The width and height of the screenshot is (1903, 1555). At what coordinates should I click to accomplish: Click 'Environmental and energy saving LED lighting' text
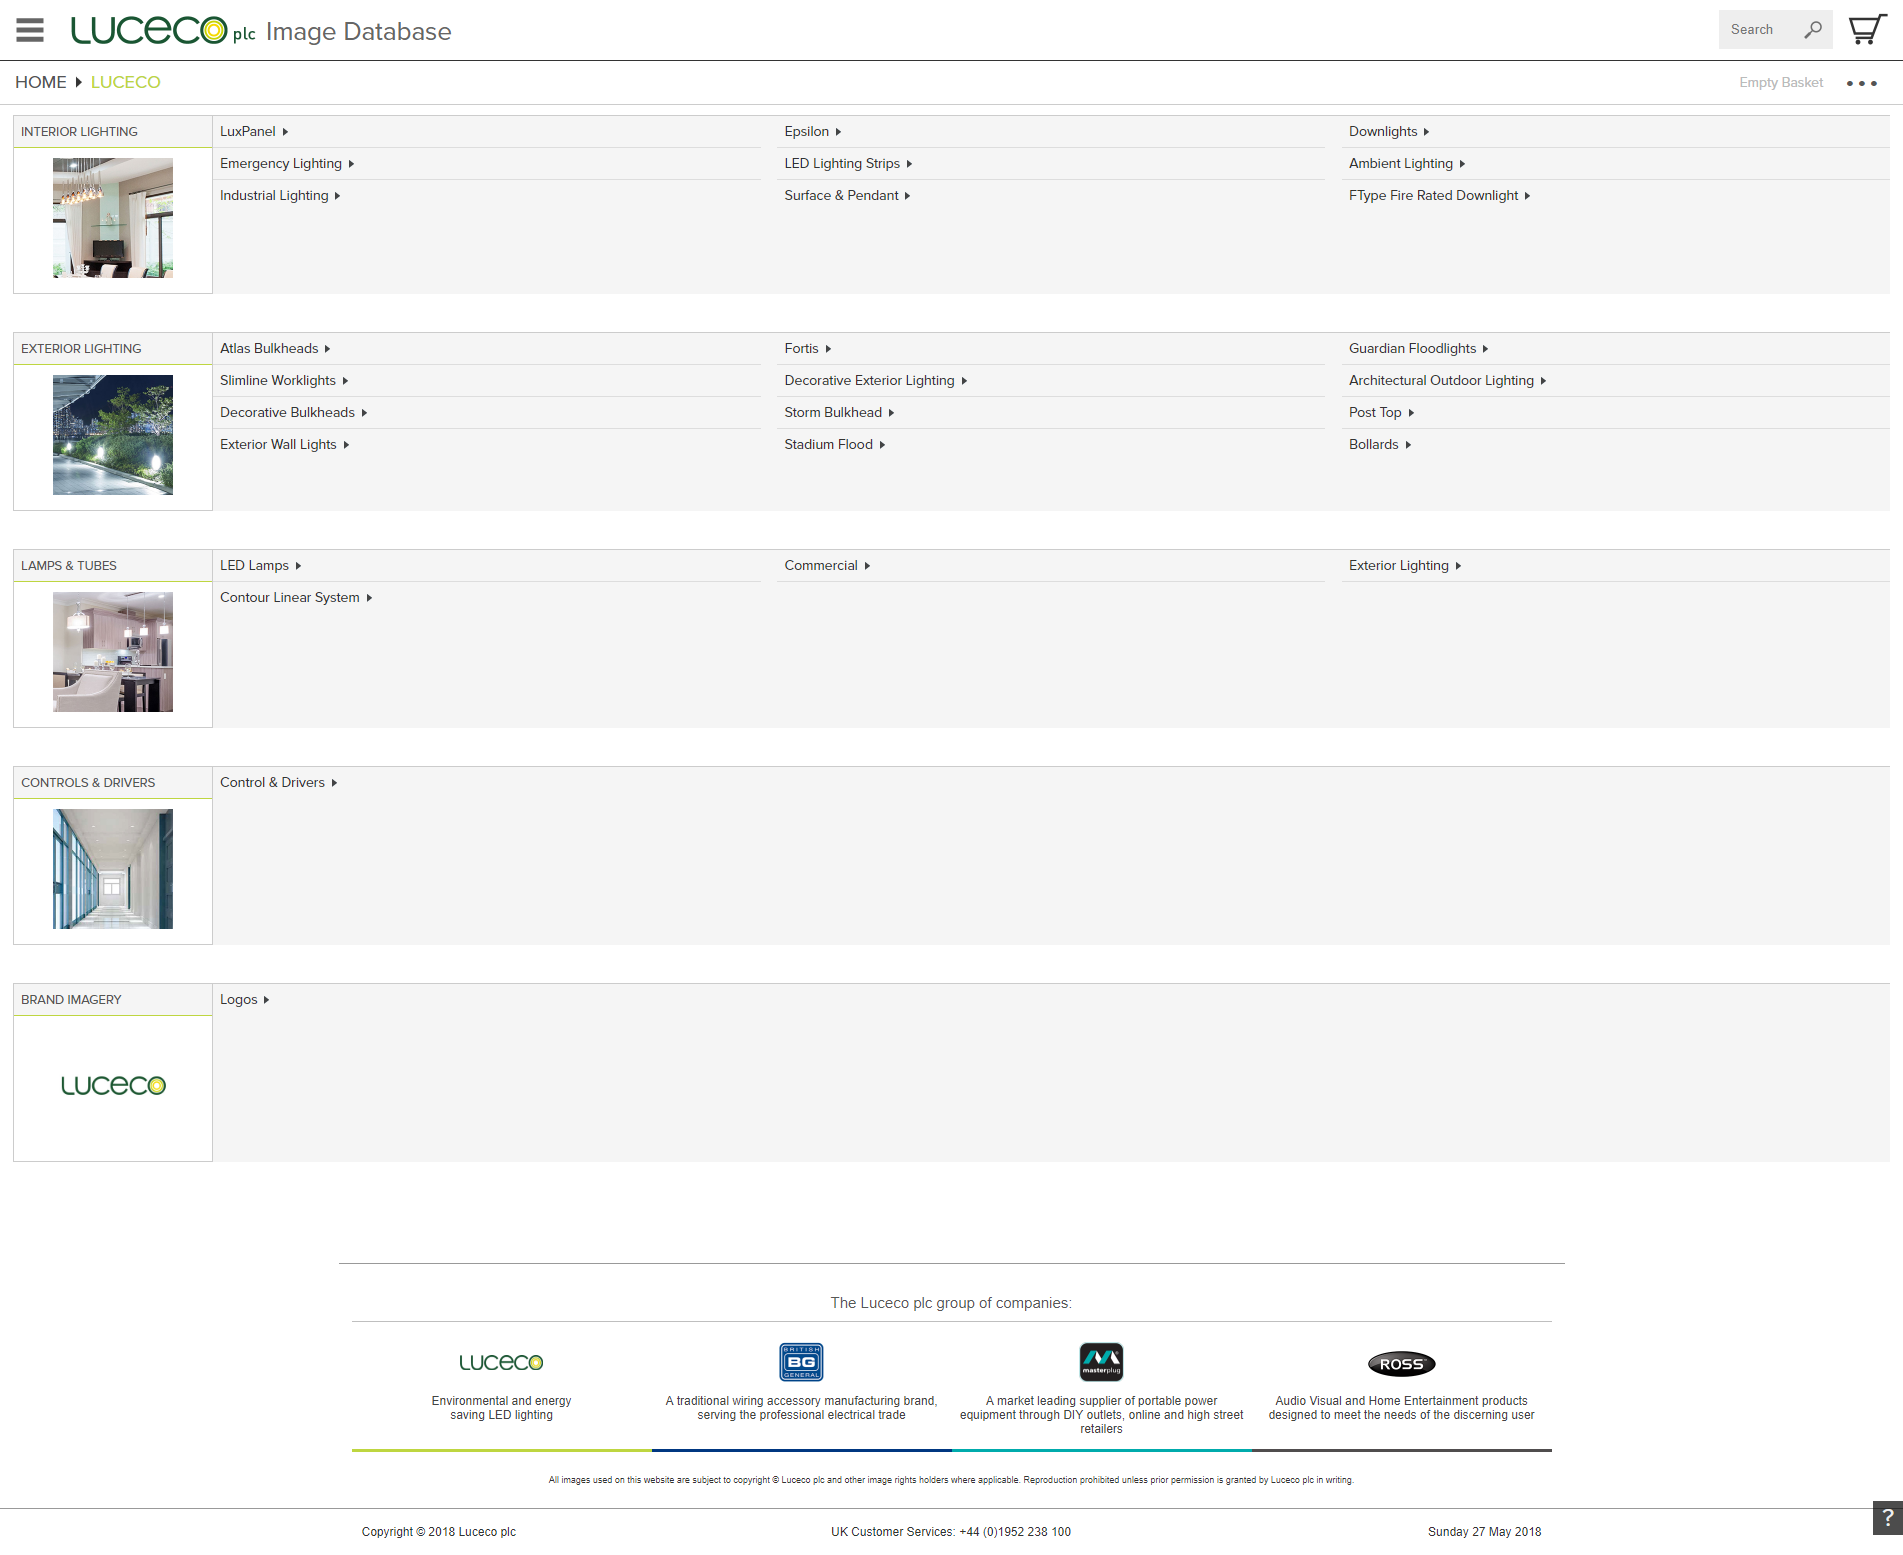(x=501, y=1408)
